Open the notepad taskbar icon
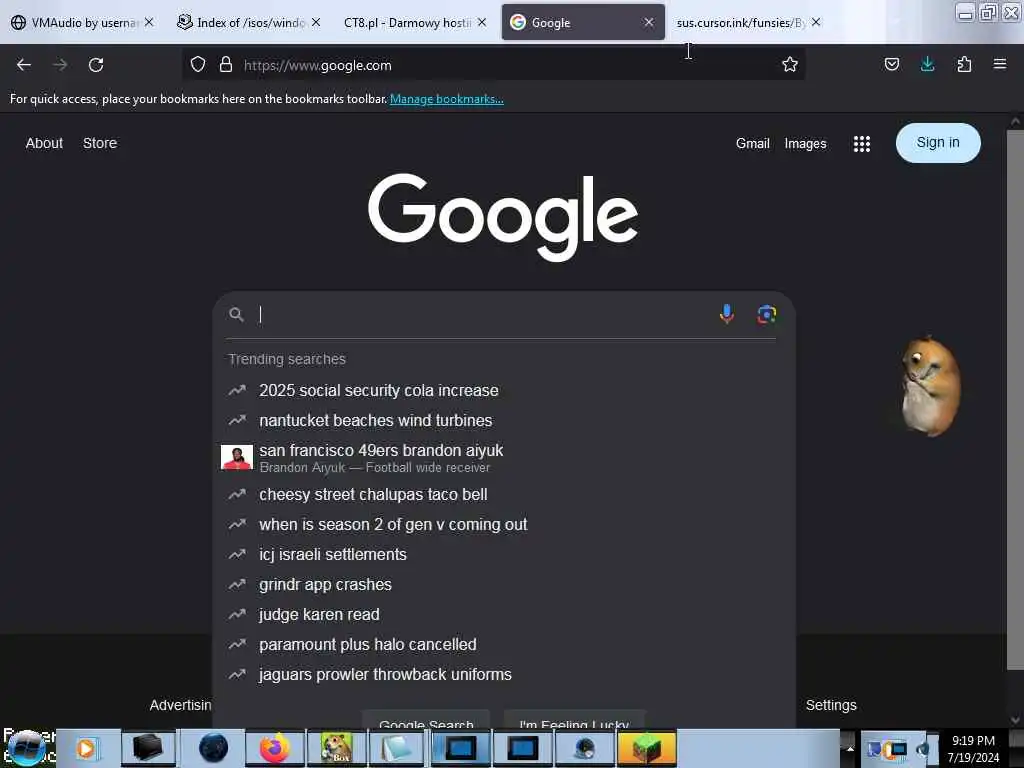The height and width of the screenshot is (768, 1024). click(x=397, y=748)
